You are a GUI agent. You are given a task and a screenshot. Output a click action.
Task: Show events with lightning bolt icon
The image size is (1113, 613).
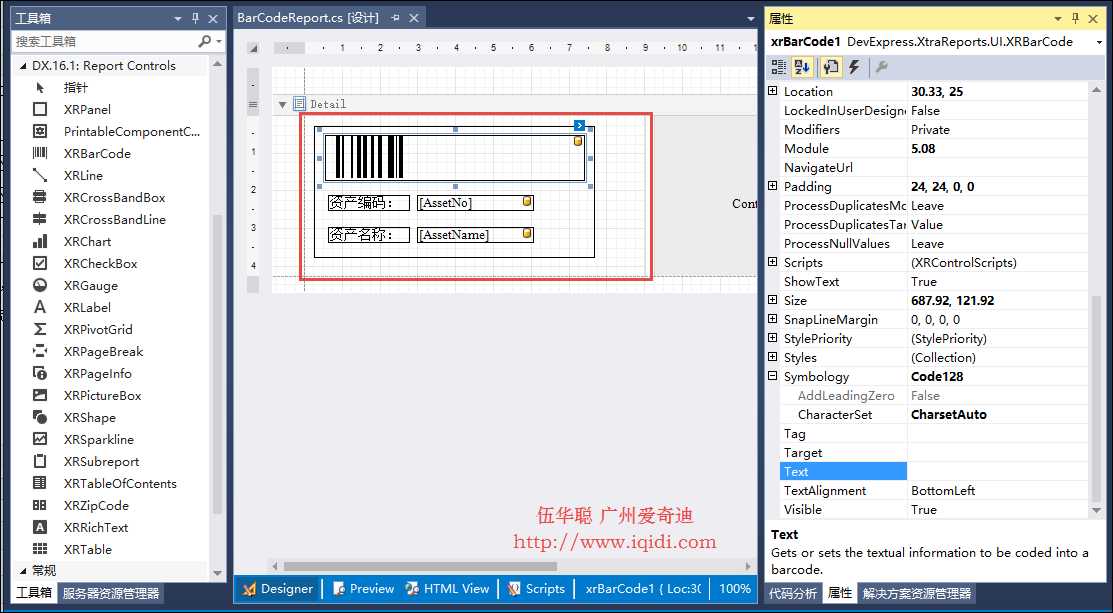tap(854, 67)
